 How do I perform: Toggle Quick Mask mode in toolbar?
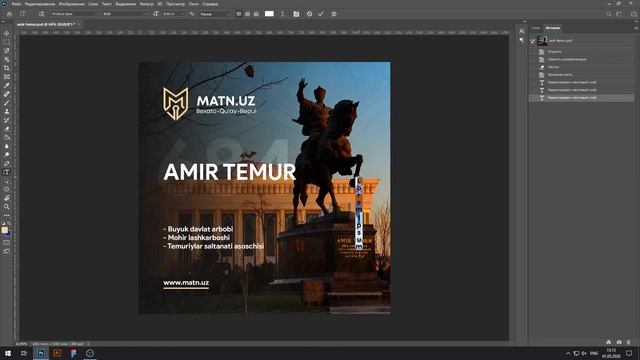[x=7, y=242]
